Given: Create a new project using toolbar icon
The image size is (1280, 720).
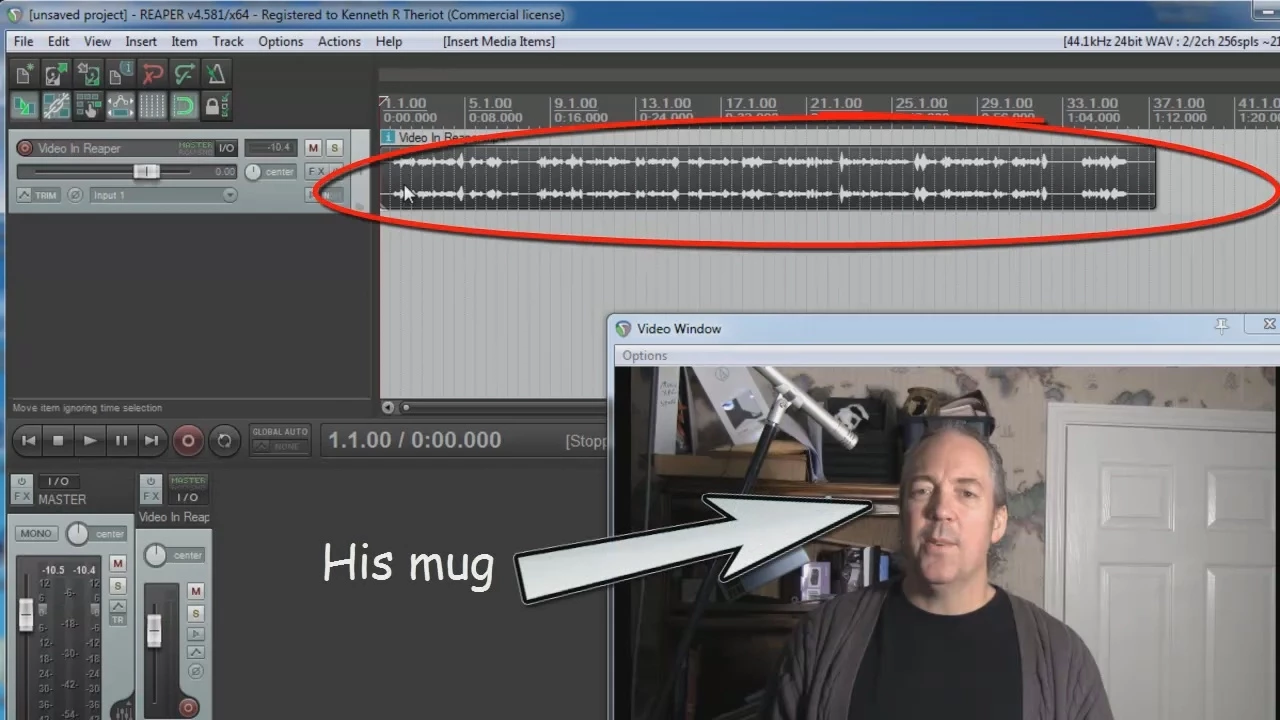Looking at the screenshot, I should [24, 74].
